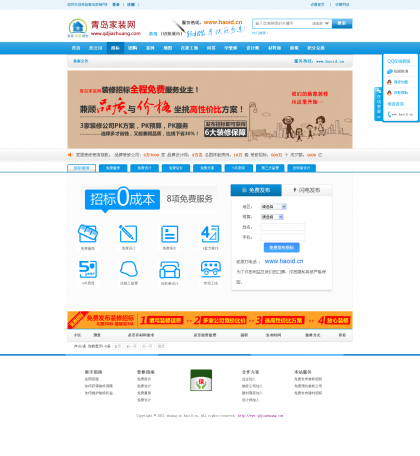Select the 免费发布 tab
420x456 pixels.
pos(256,190)
